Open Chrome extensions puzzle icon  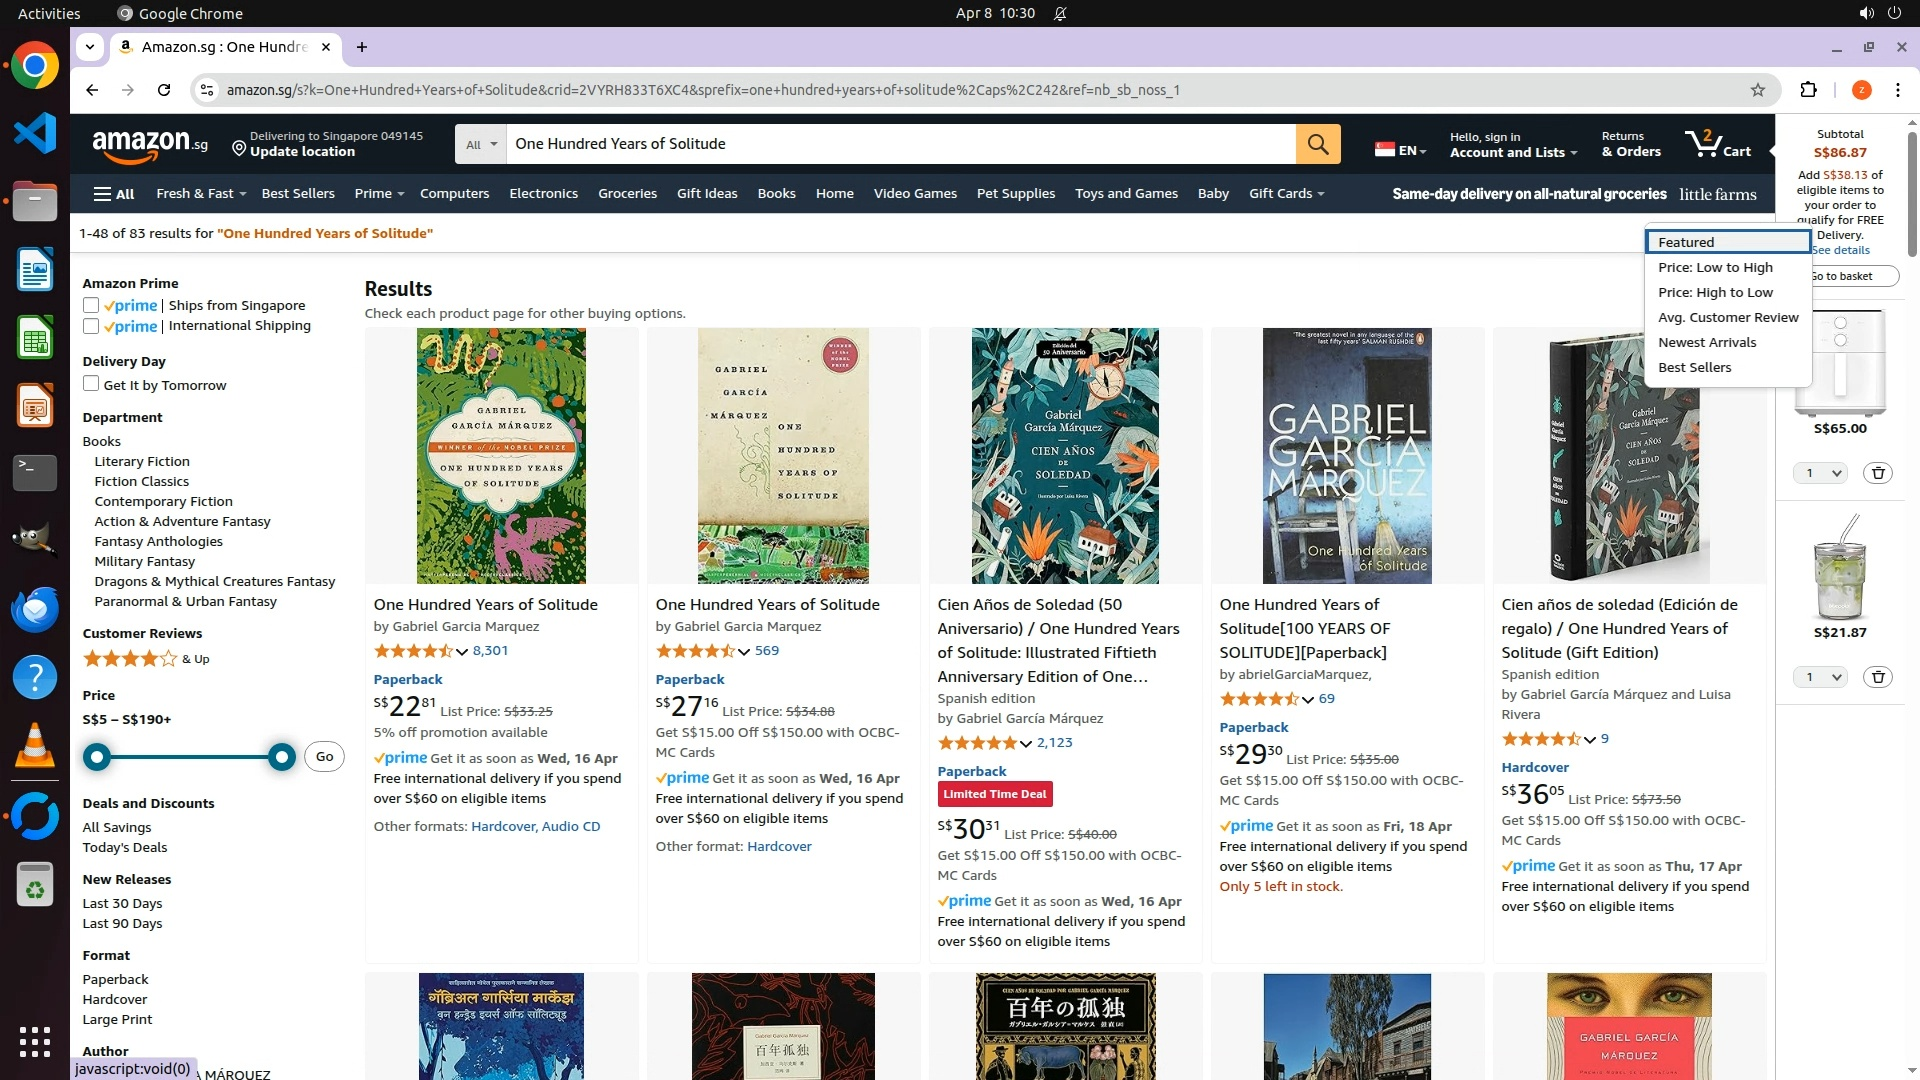(1808, 90)
